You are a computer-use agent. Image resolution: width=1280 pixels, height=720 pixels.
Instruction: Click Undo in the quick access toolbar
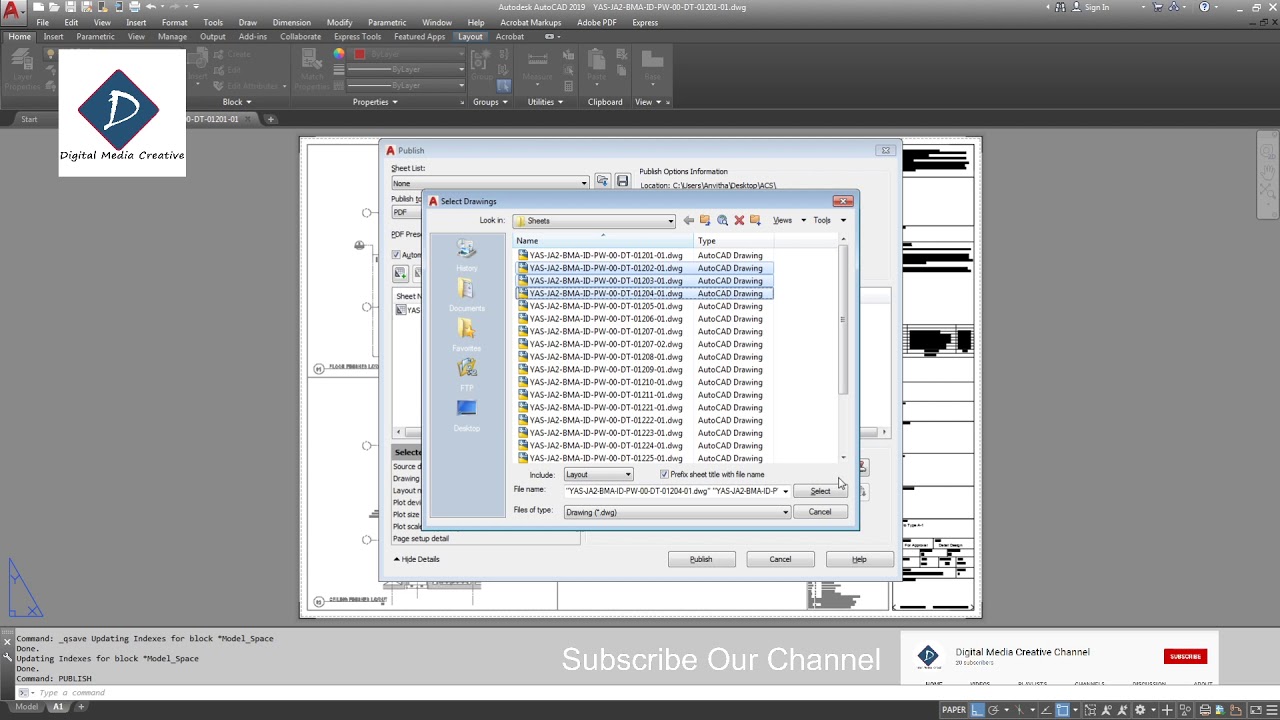tap(151, 7)
